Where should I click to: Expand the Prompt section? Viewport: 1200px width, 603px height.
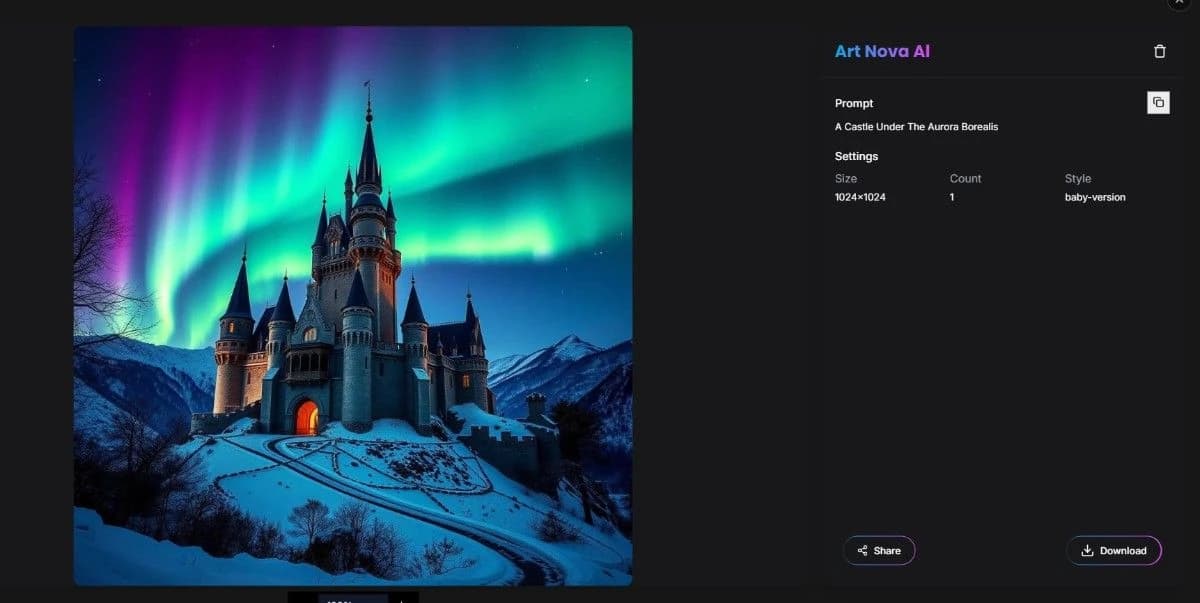[853, 103]
